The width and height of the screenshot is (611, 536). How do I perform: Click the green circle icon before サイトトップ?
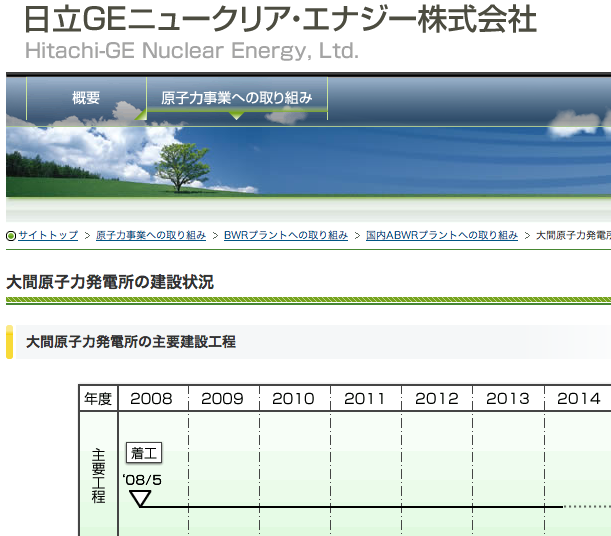click(x=11, y=236)
